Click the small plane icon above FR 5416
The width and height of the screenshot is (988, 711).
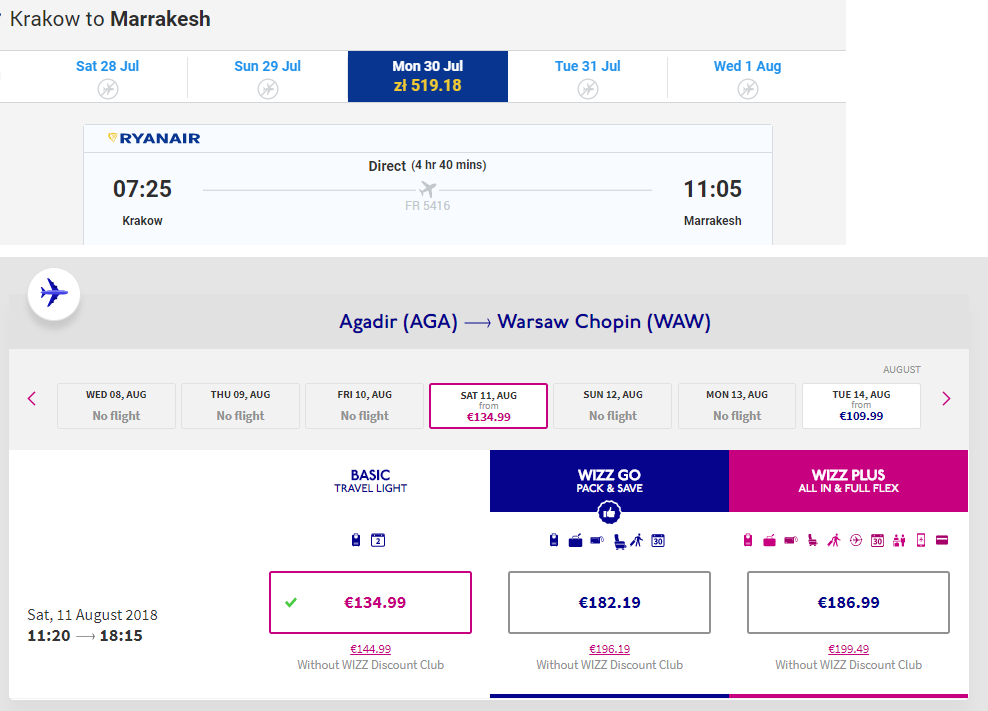(x=428, y=189)
